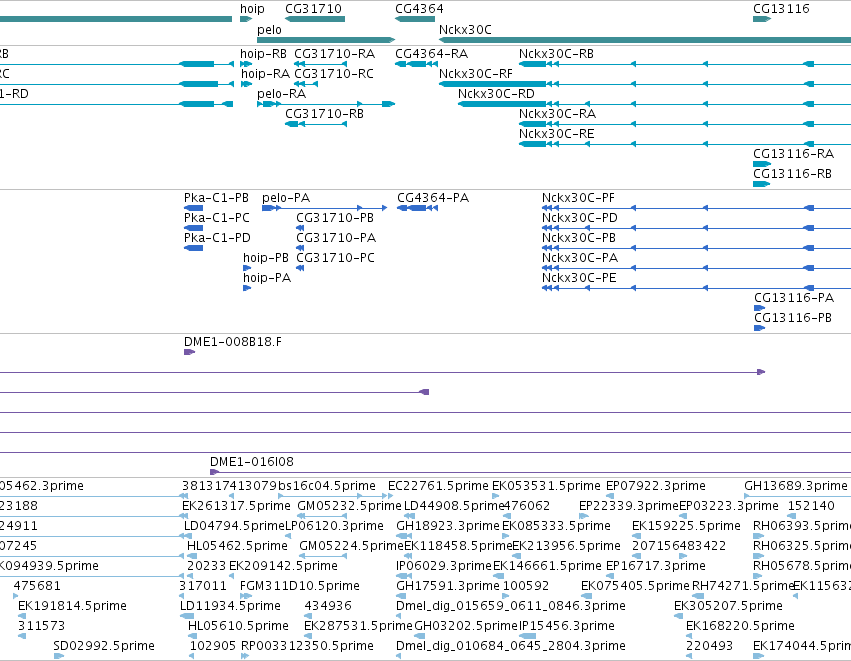The image size is (851, 661).
Task: Click the EK209142.5prime EST label
Action: point(283,567)
